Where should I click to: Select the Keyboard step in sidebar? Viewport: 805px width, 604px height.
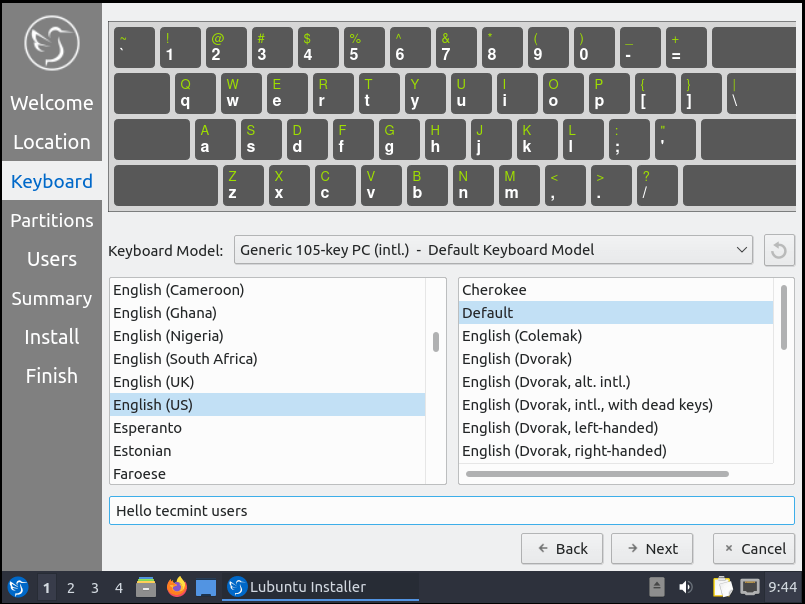click(52, 181)
